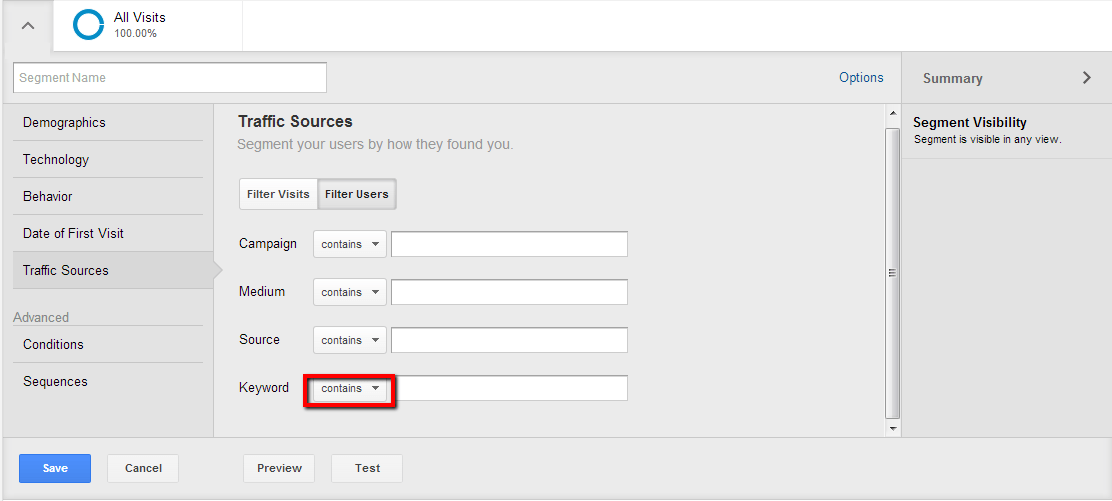The image size is (1112, 501).
Task: Open Advanced Conditions section
Action: [x=53, y=344]
